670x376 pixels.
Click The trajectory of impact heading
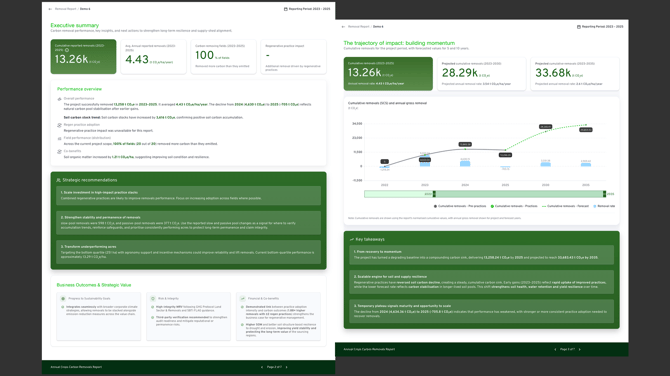(x=399, y=43)
